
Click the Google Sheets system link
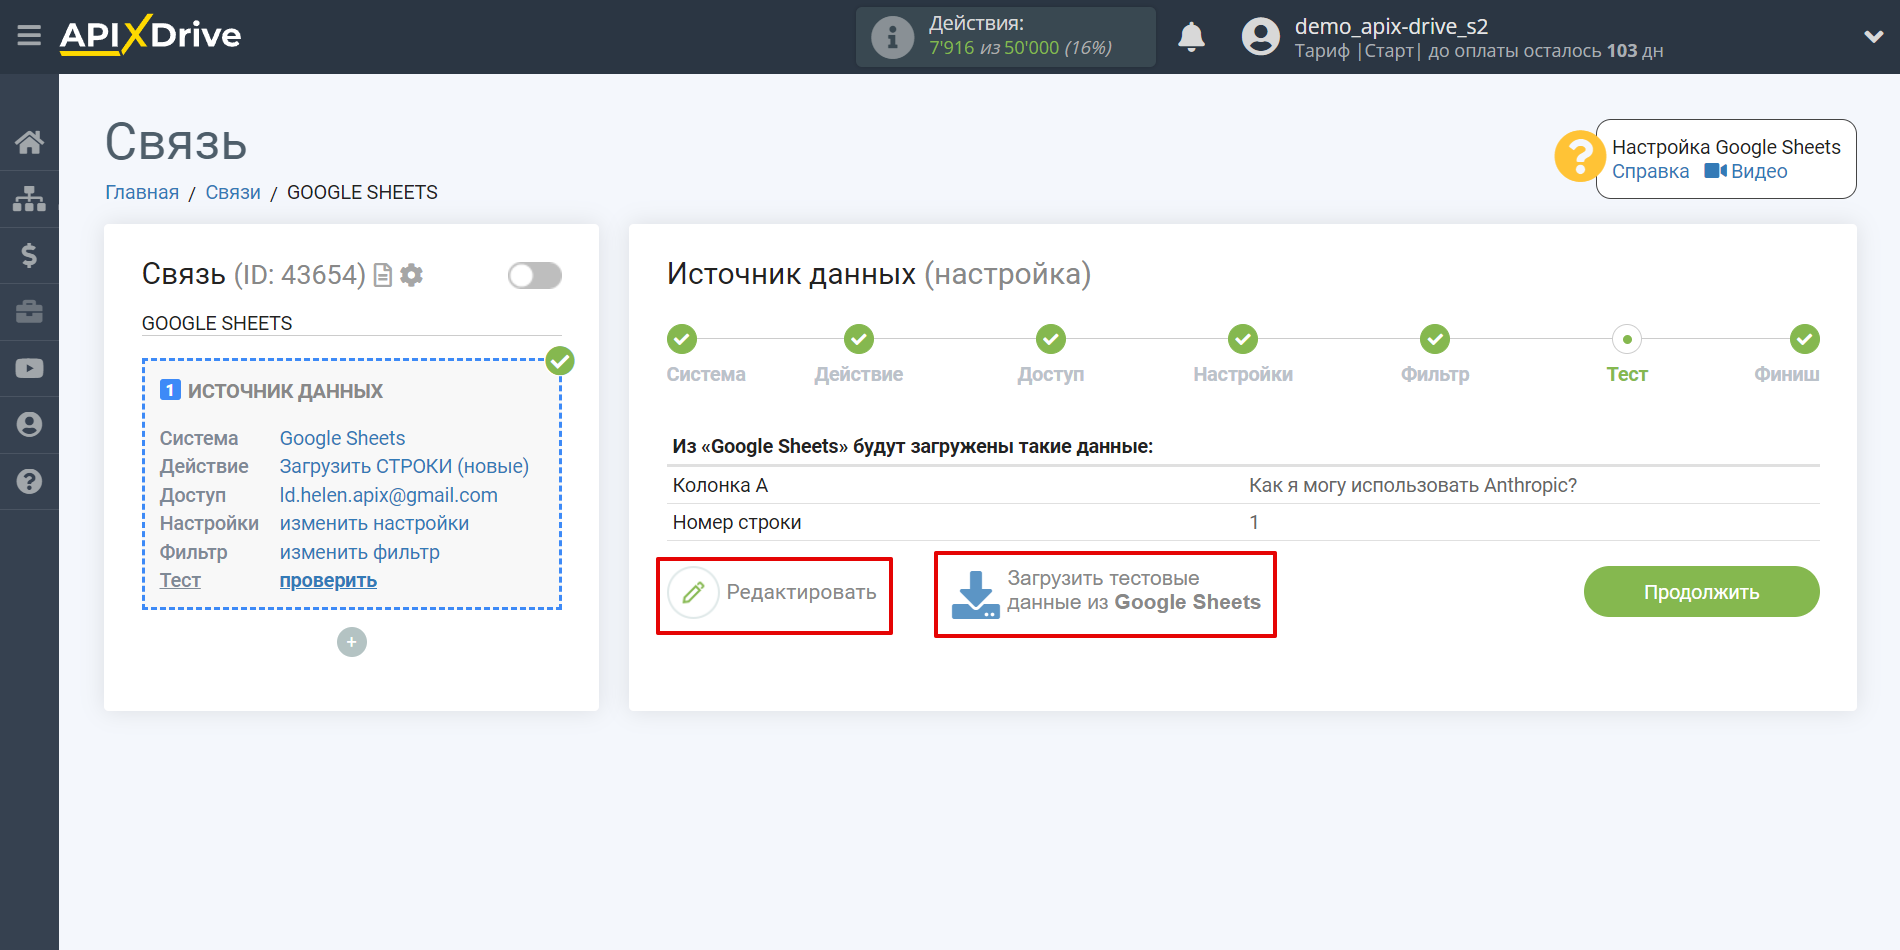(342, 438)
